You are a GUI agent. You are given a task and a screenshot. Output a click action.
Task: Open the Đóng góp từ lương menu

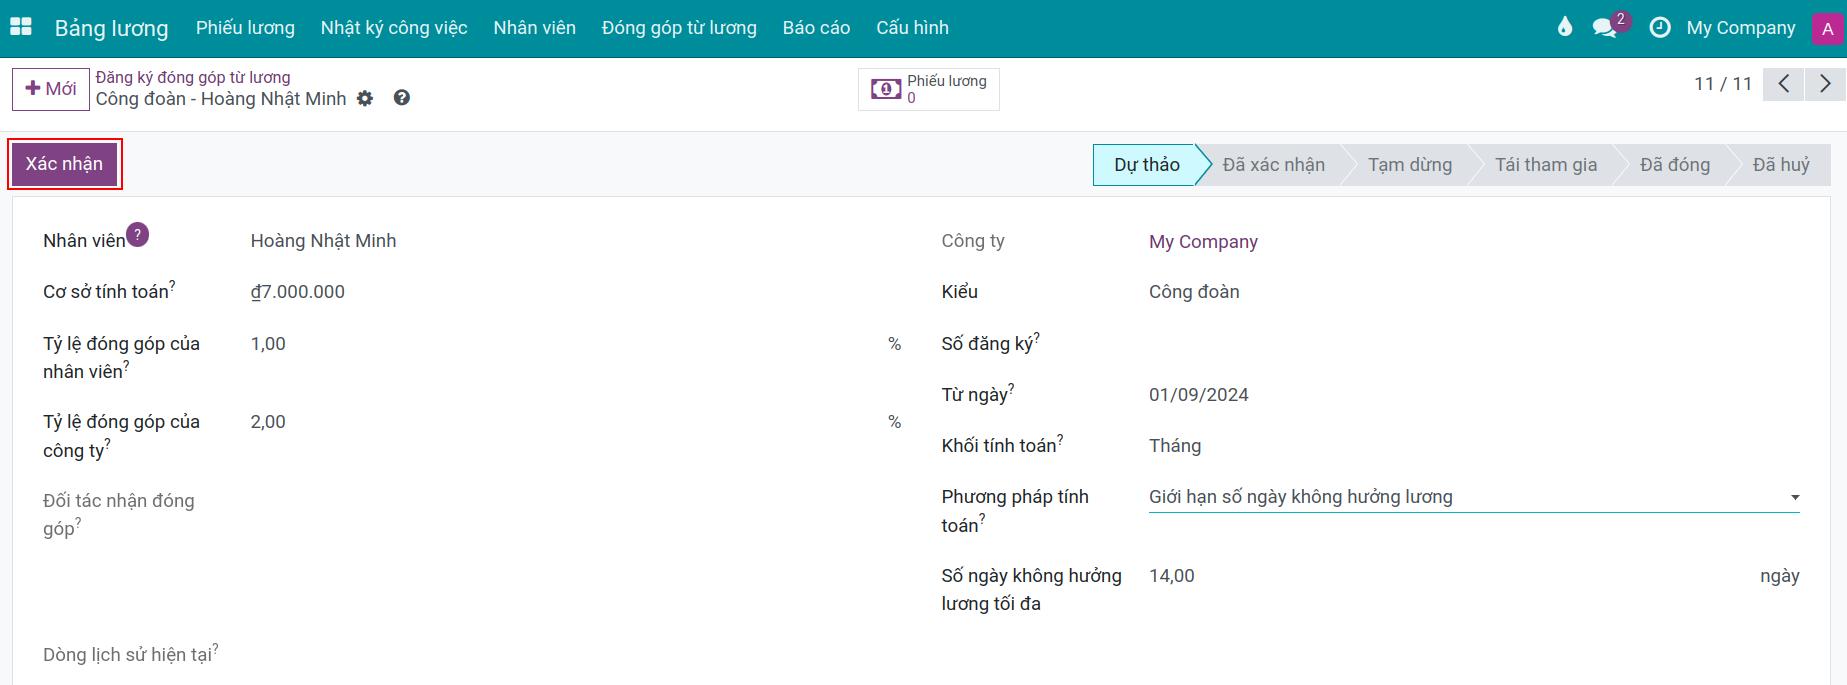click(679, 28)
